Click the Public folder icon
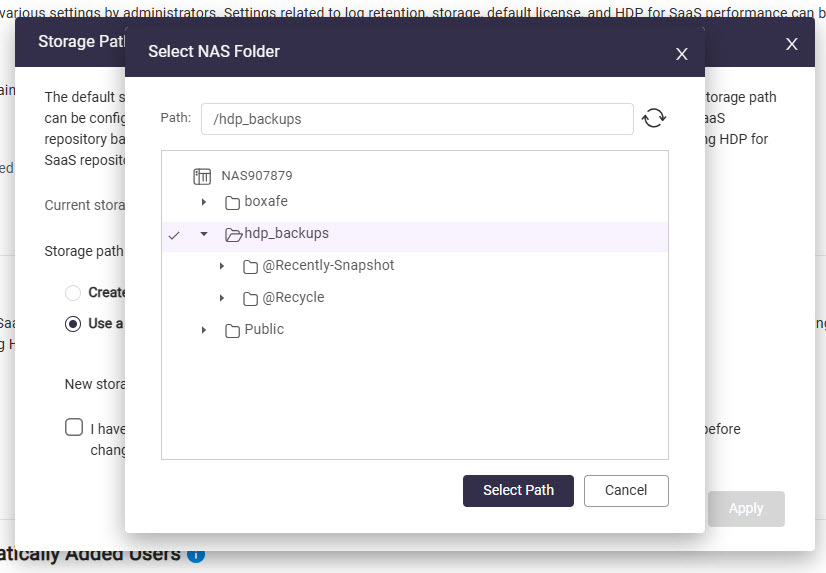826x573 pixels. [x=232, y=331]
